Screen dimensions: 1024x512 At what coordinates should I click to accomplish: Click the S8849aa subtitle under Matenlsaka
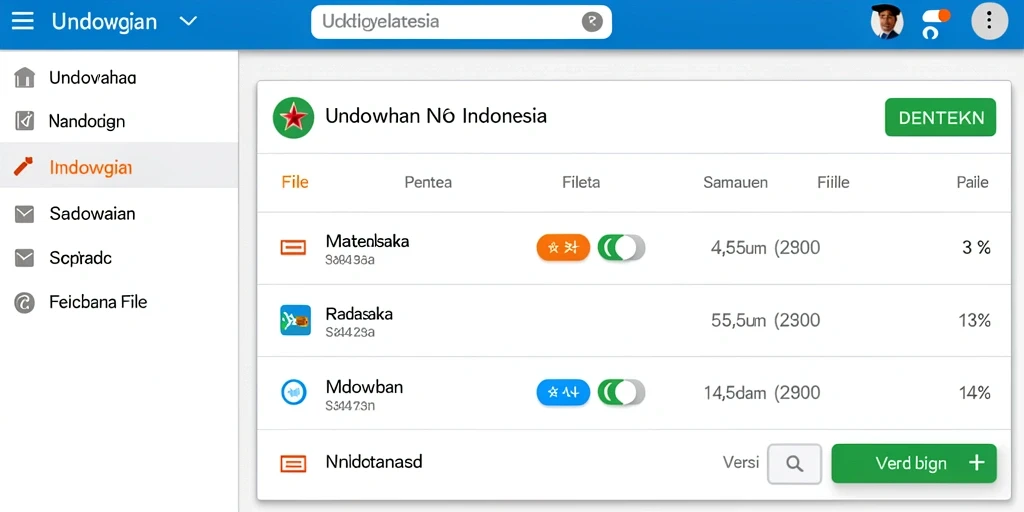click(350, 260)
